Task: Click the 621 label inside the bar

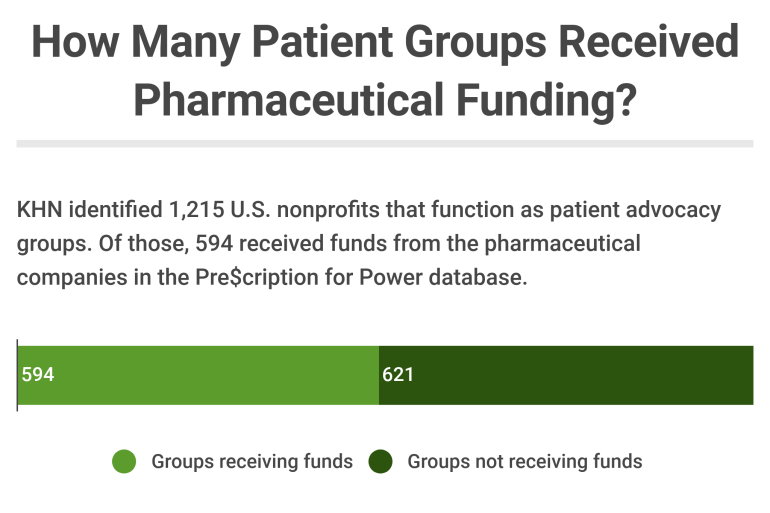Action: (398, 375)
